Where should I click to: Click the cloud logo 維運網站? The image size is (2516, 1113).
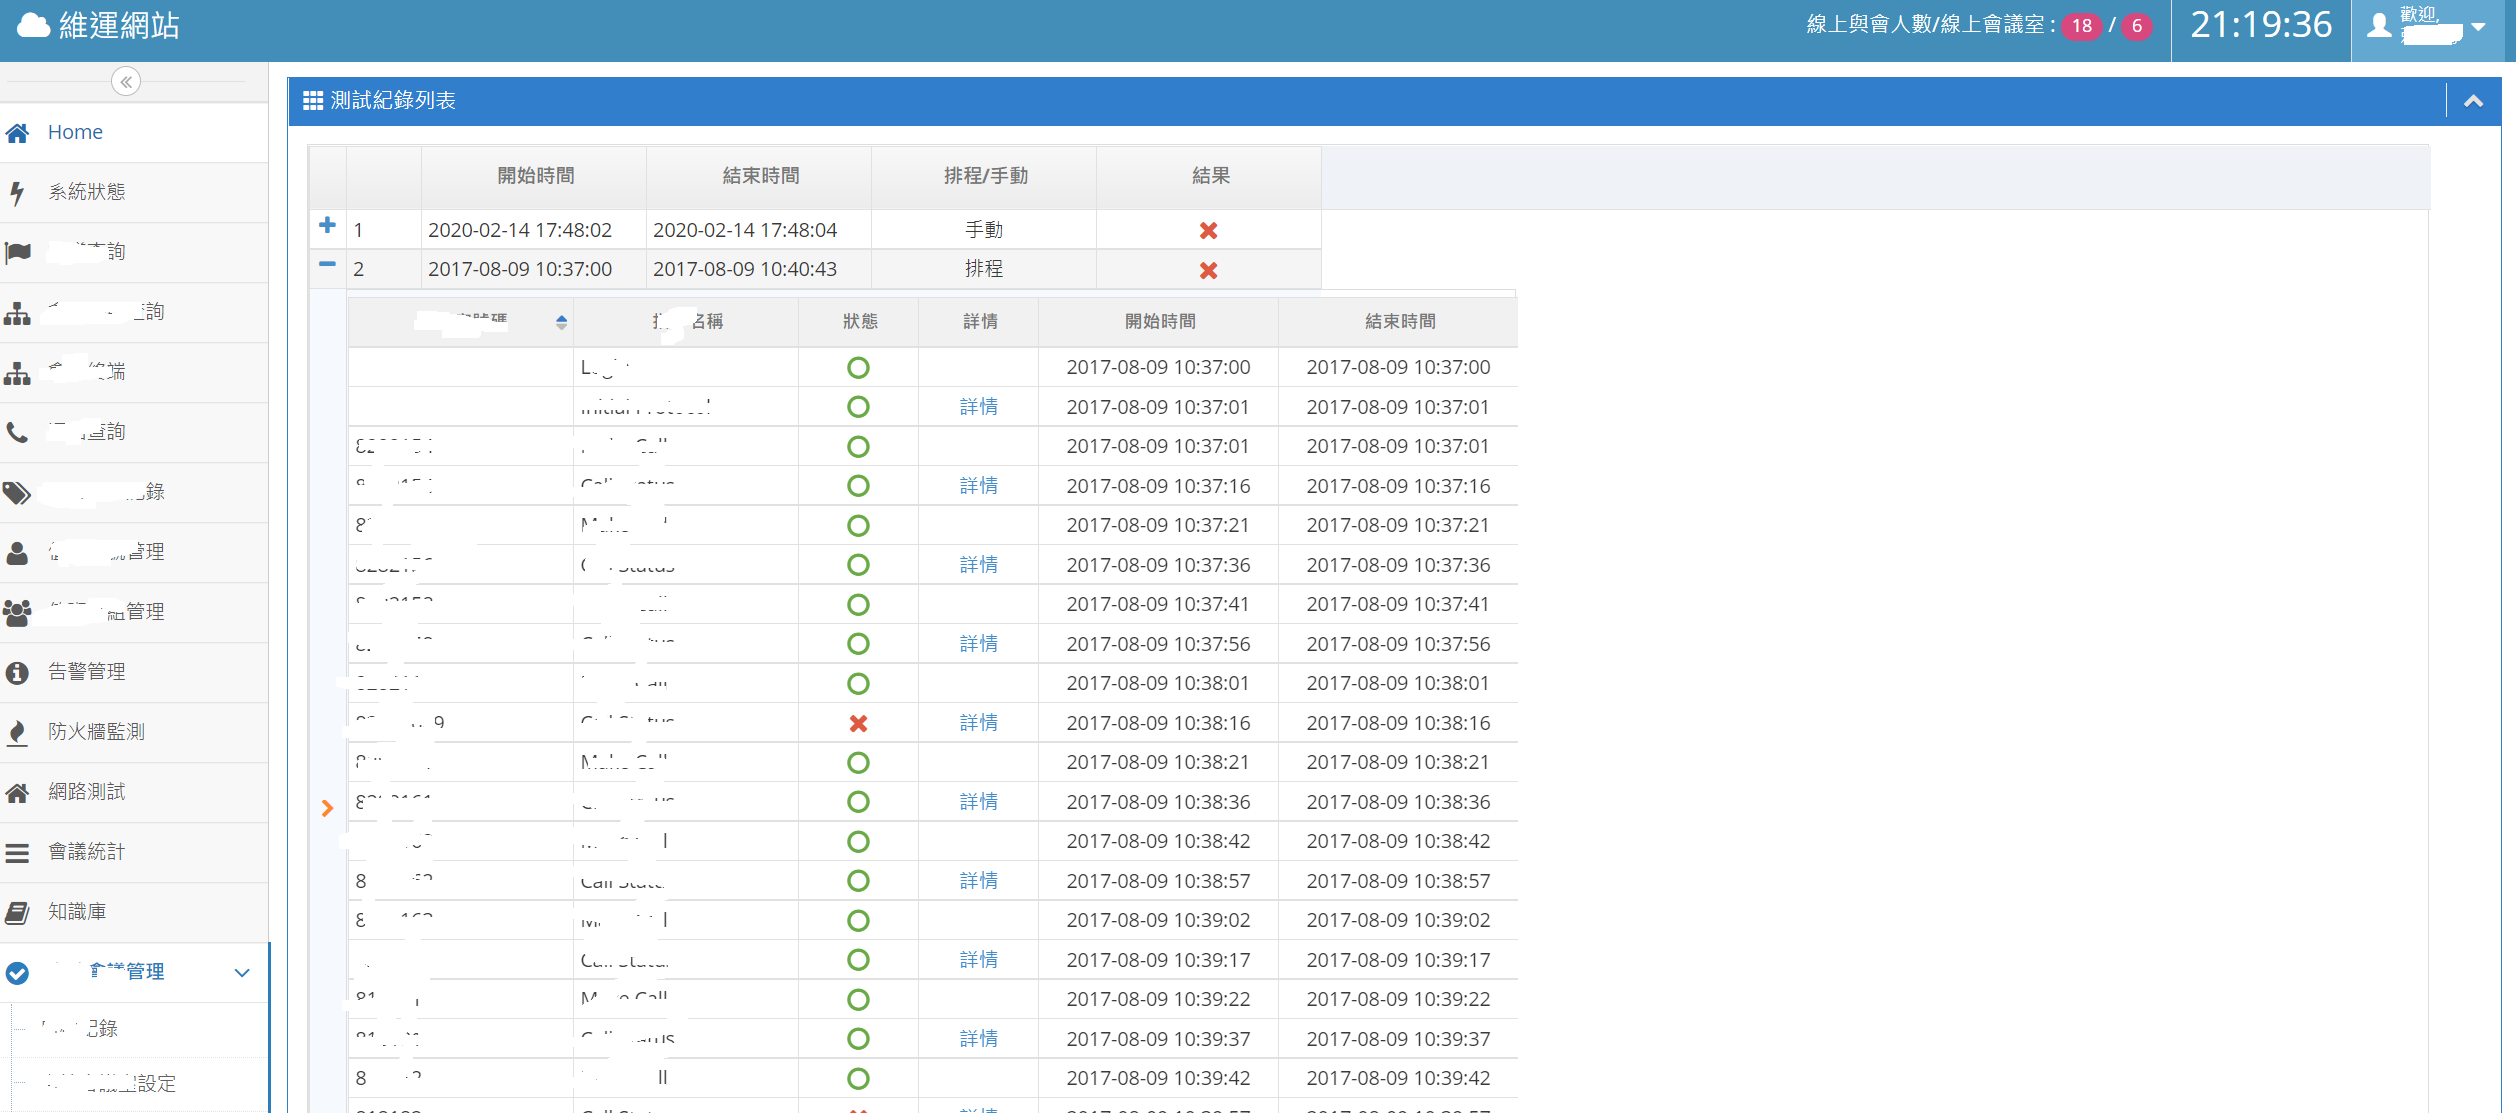point(34,26)
